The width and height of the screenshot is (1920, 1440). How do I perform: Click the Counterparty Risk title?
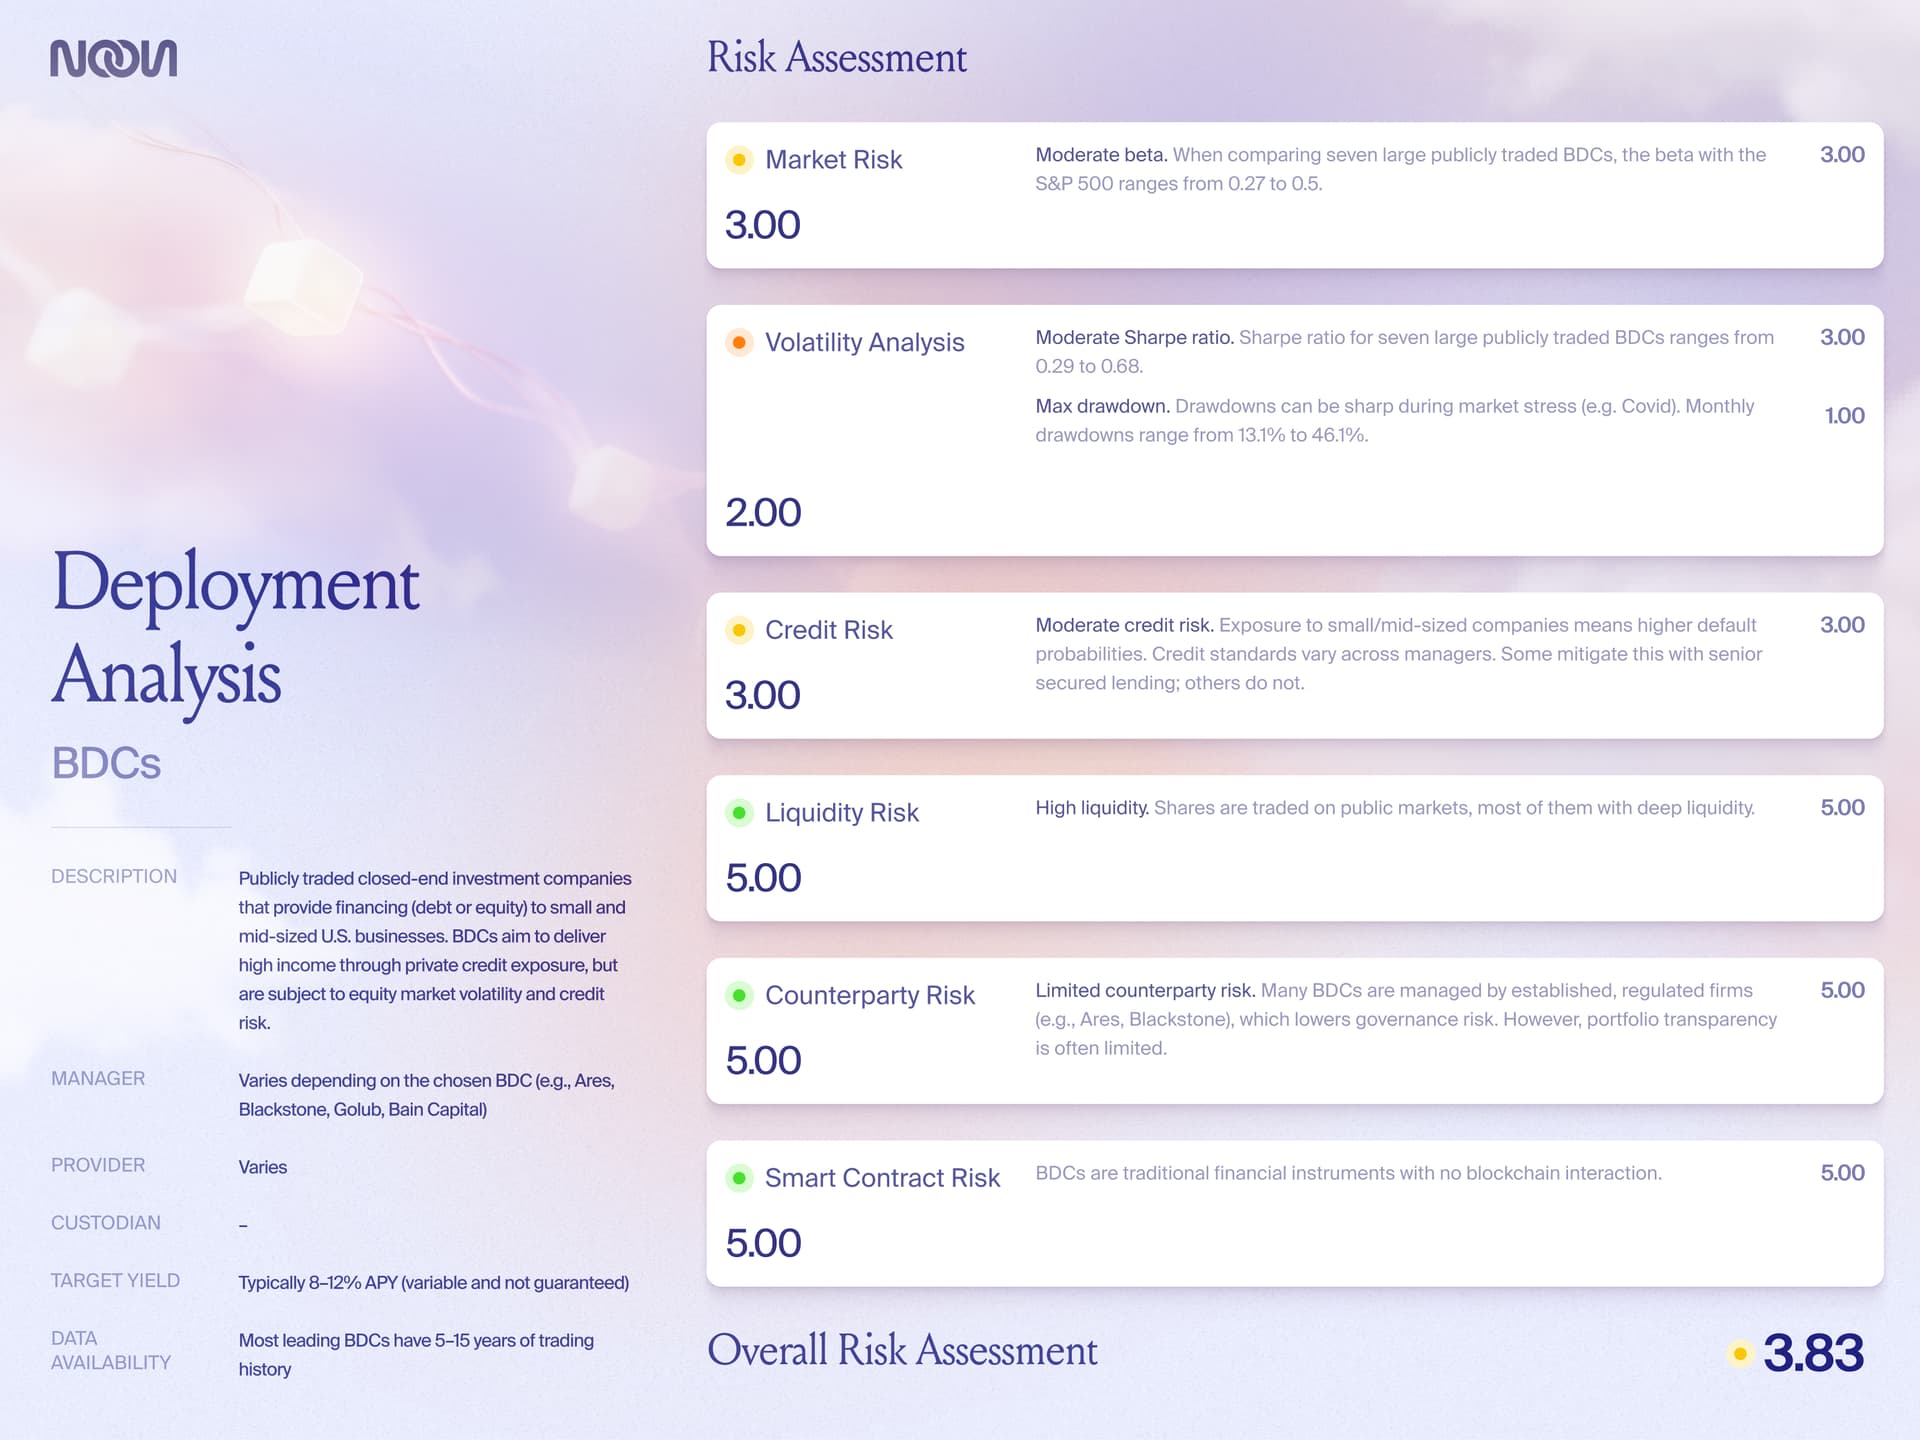click(869, 995)
